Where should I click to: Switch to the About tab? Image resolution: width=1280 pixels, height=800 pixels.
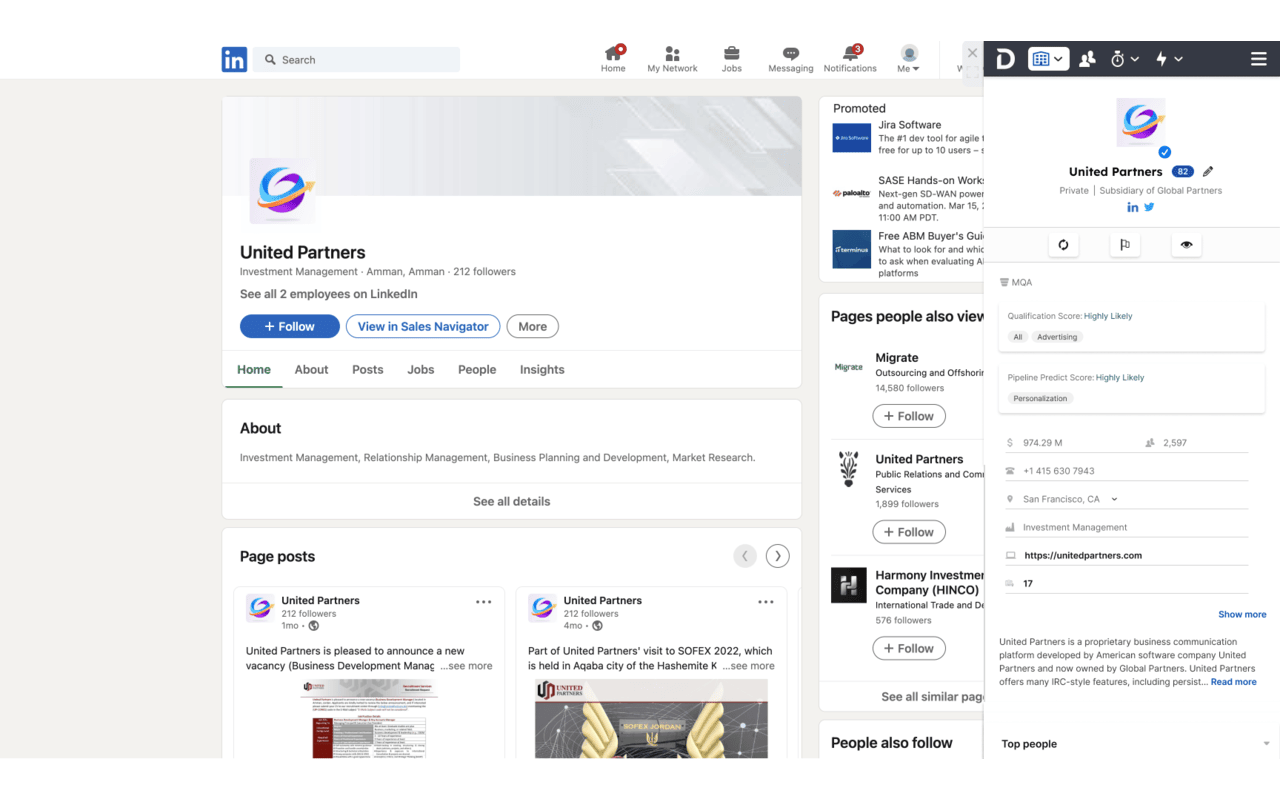pos(311,369)
